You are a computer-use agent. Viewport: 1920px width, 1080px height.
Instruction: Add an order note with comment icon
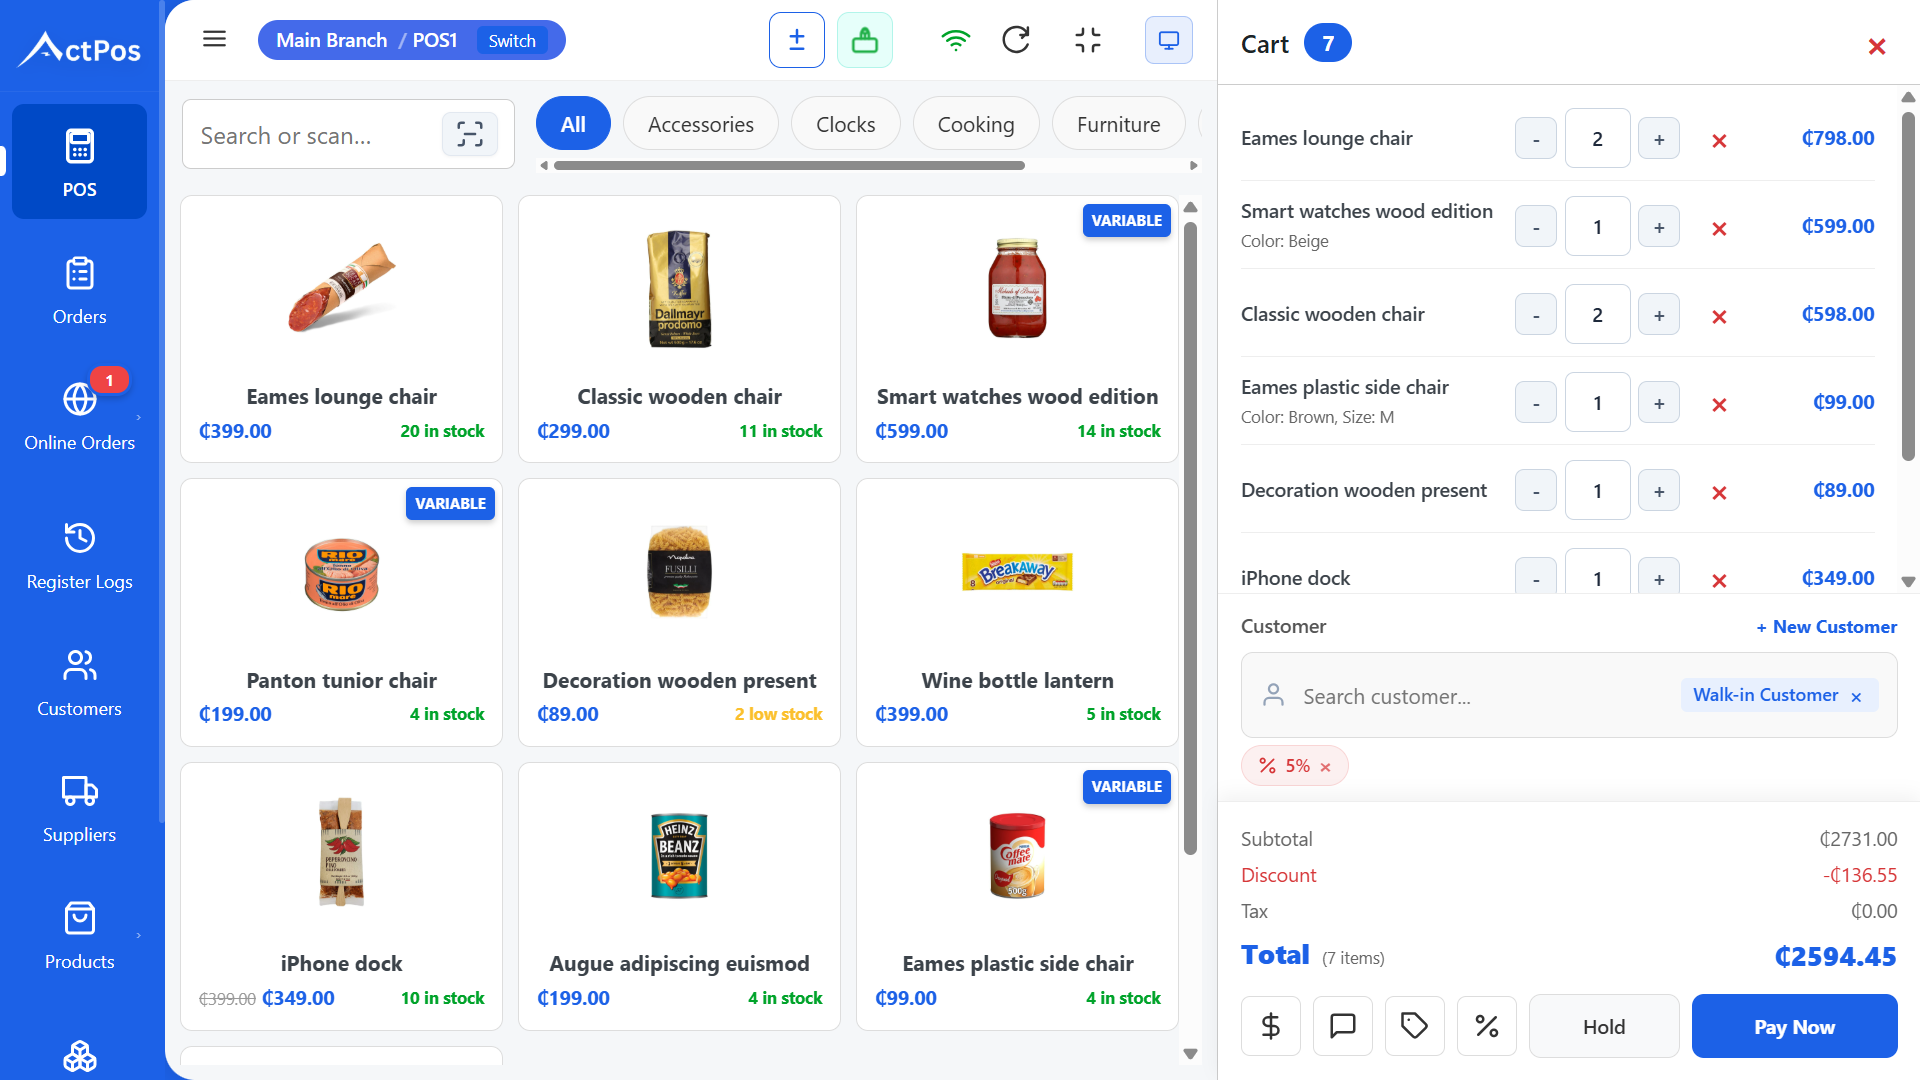point(1343,1026)
